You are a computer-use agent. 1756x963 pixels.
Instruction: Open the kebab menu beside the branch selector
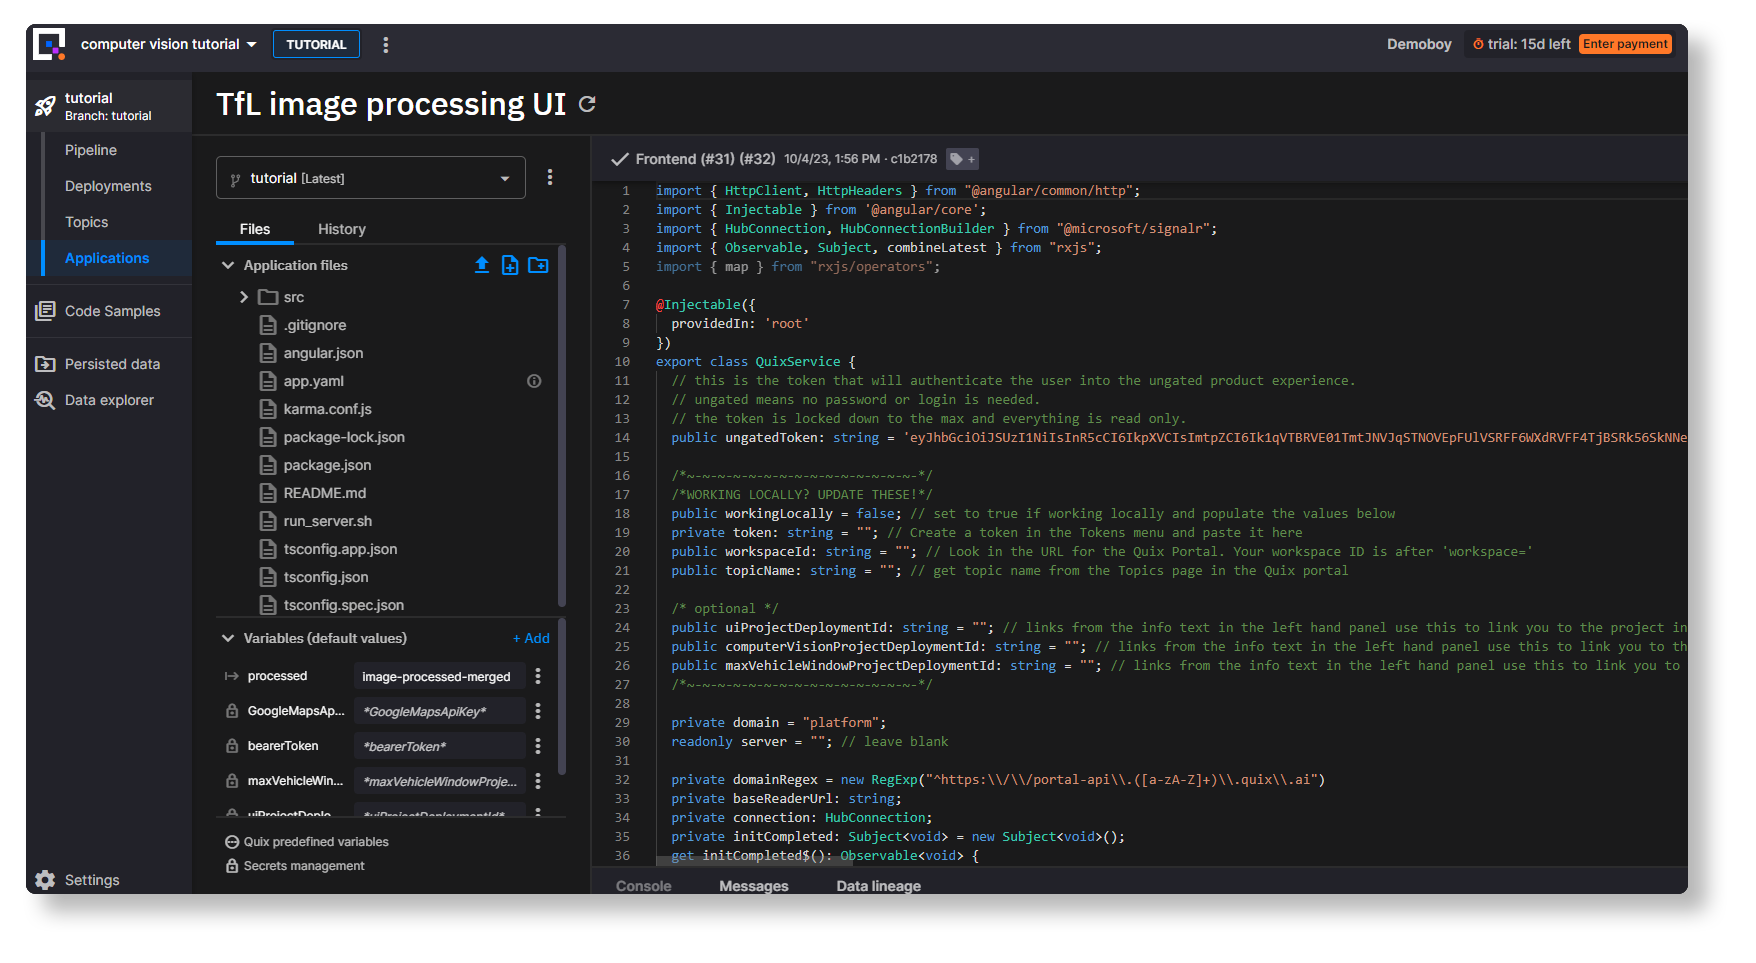pos(550,177)
